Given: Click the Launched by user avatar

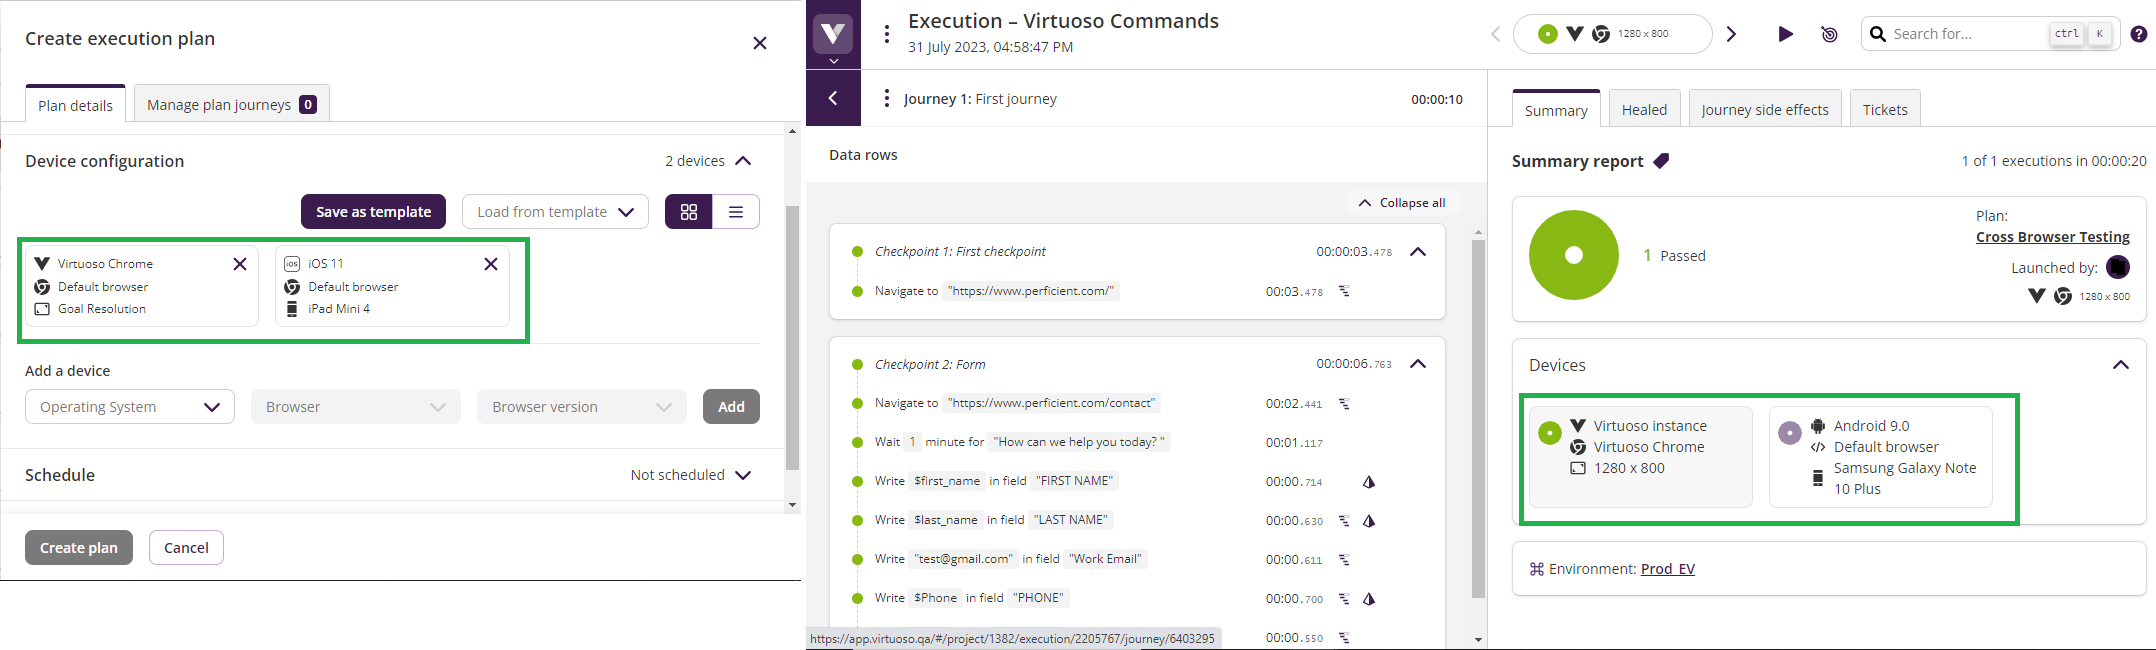Looking at the screenshot, I should (x=2117, y=267).
